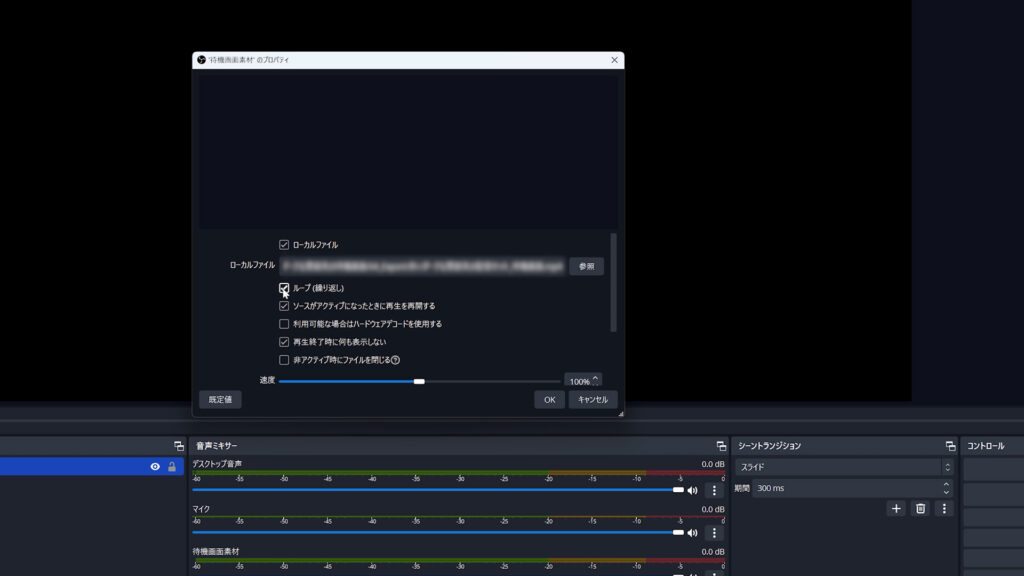1024x576 pixels.
Task: Enable 利用可能な場合はハードウェアデコードを使用する checkbox
Action: coord(284,324)
